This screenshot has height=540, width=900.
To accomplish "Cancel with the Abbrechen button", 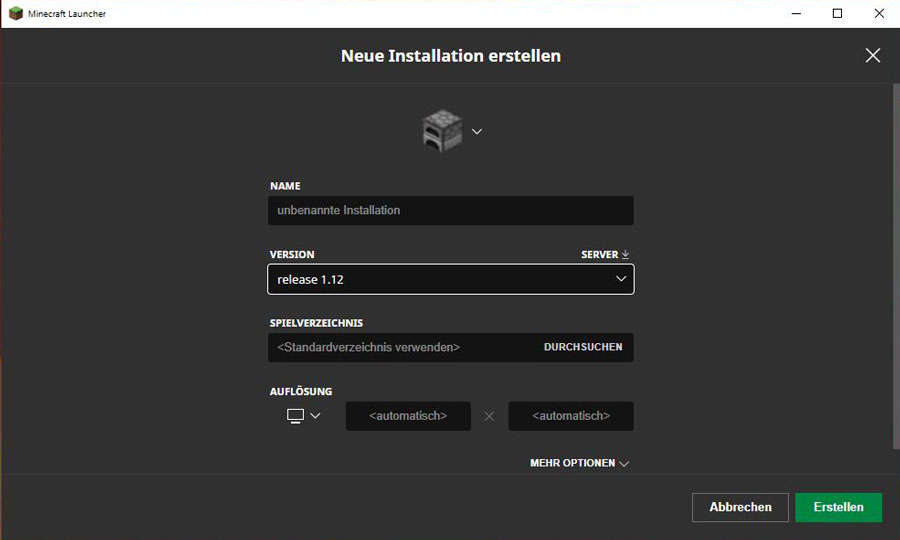I will coord(740,507).
